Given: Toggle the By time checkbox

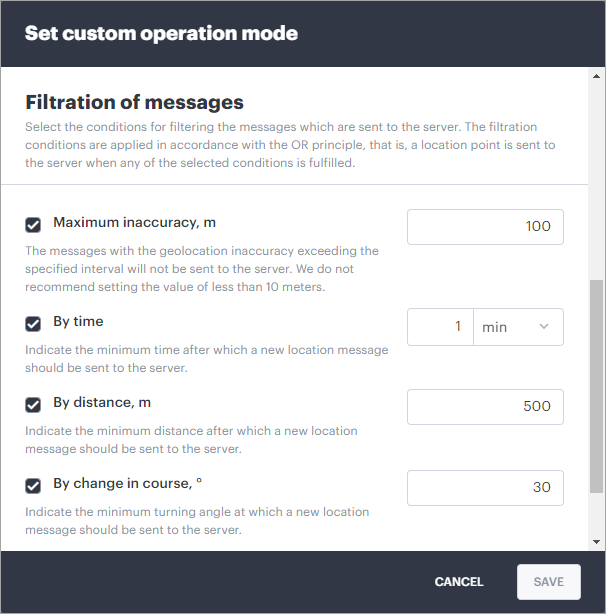Looking at the screenshot, I should 33,323.
